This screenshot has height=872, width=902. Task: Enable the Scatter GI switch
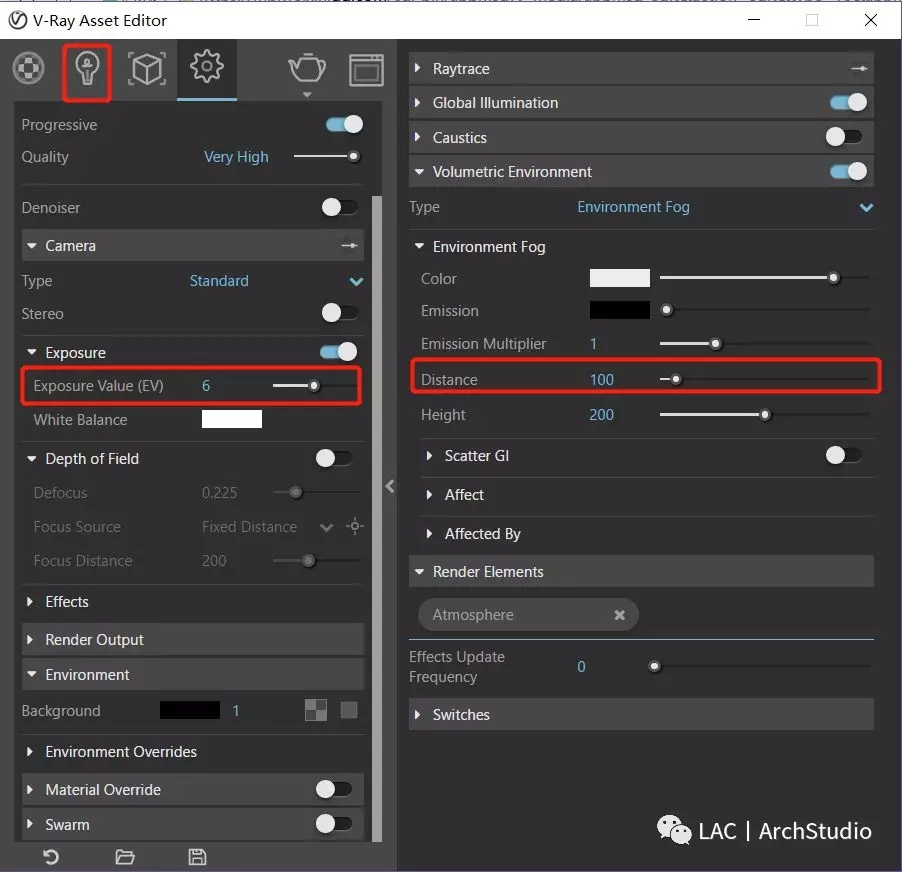pyautogui.click(x=843, y=456)
